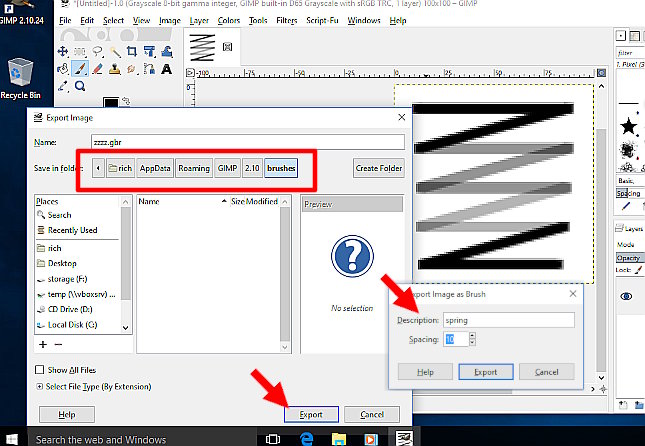This screenshot has width=645, height=446.
Task: Click the Name column sort arrow
Action: coord(224,201)
